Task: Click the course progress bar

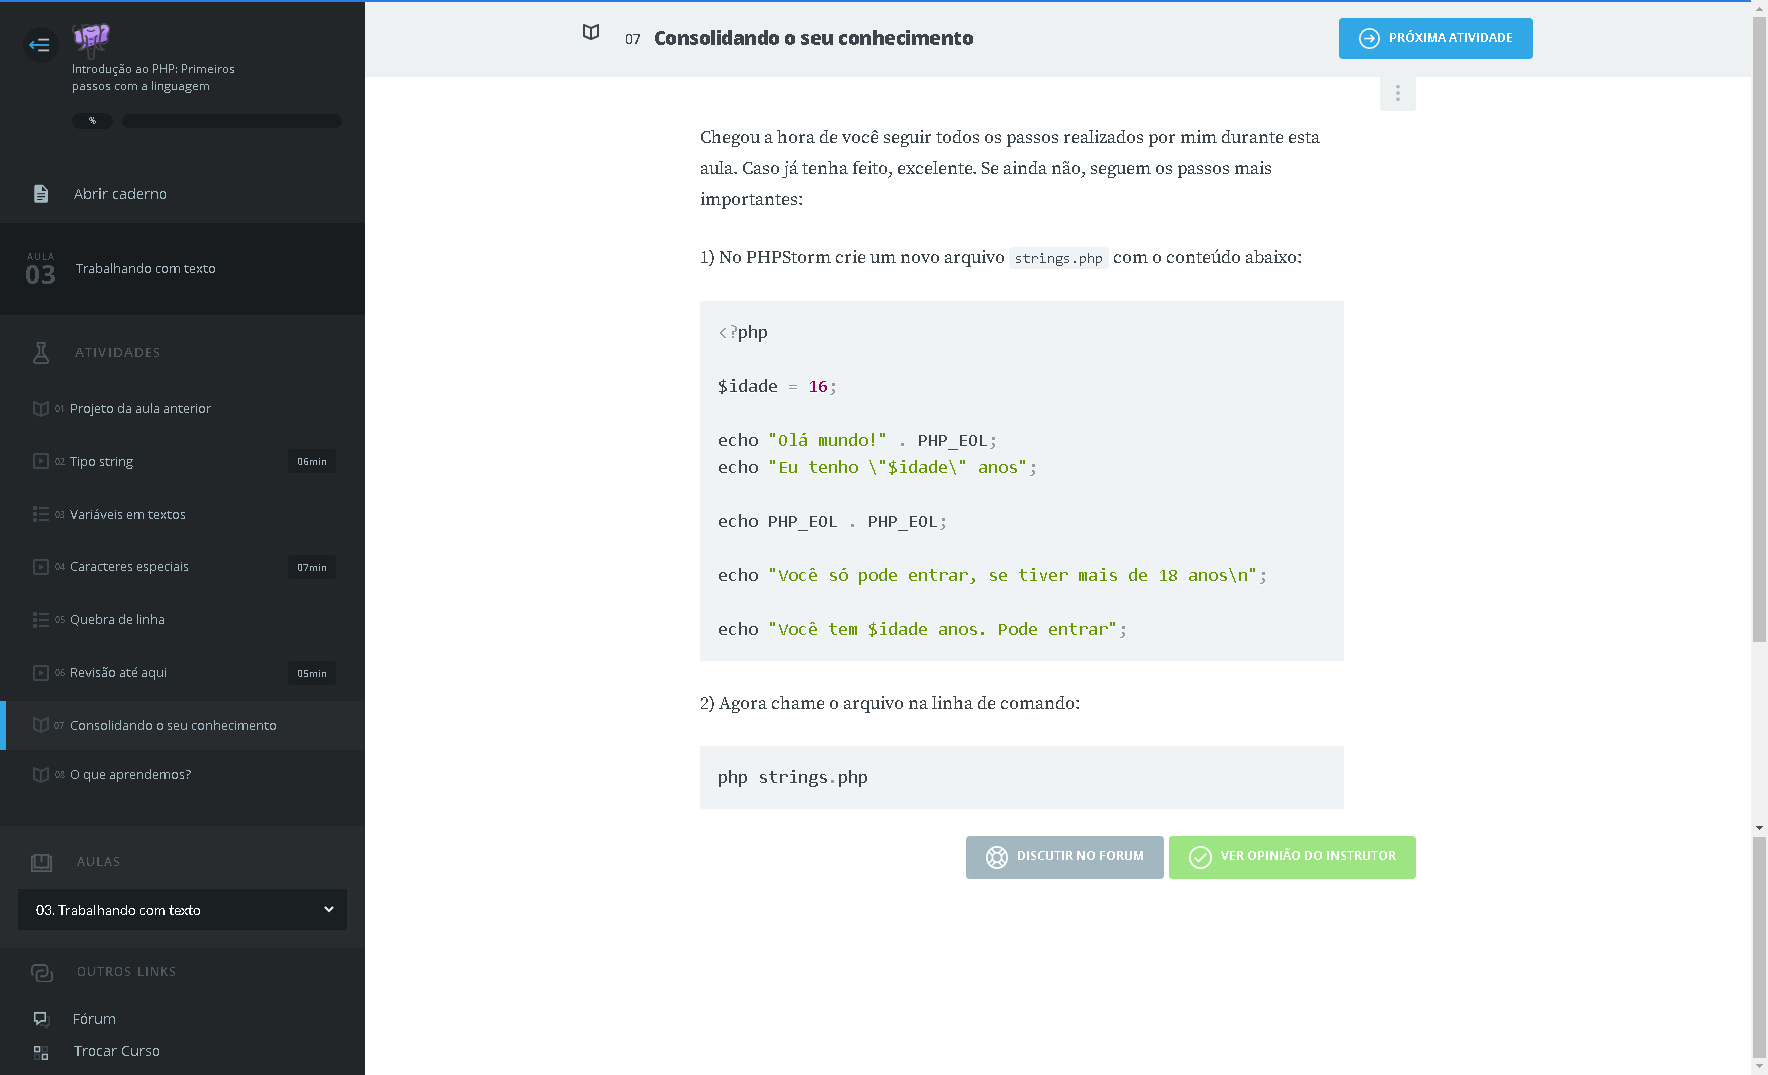Action: click(x=231, y=121)
